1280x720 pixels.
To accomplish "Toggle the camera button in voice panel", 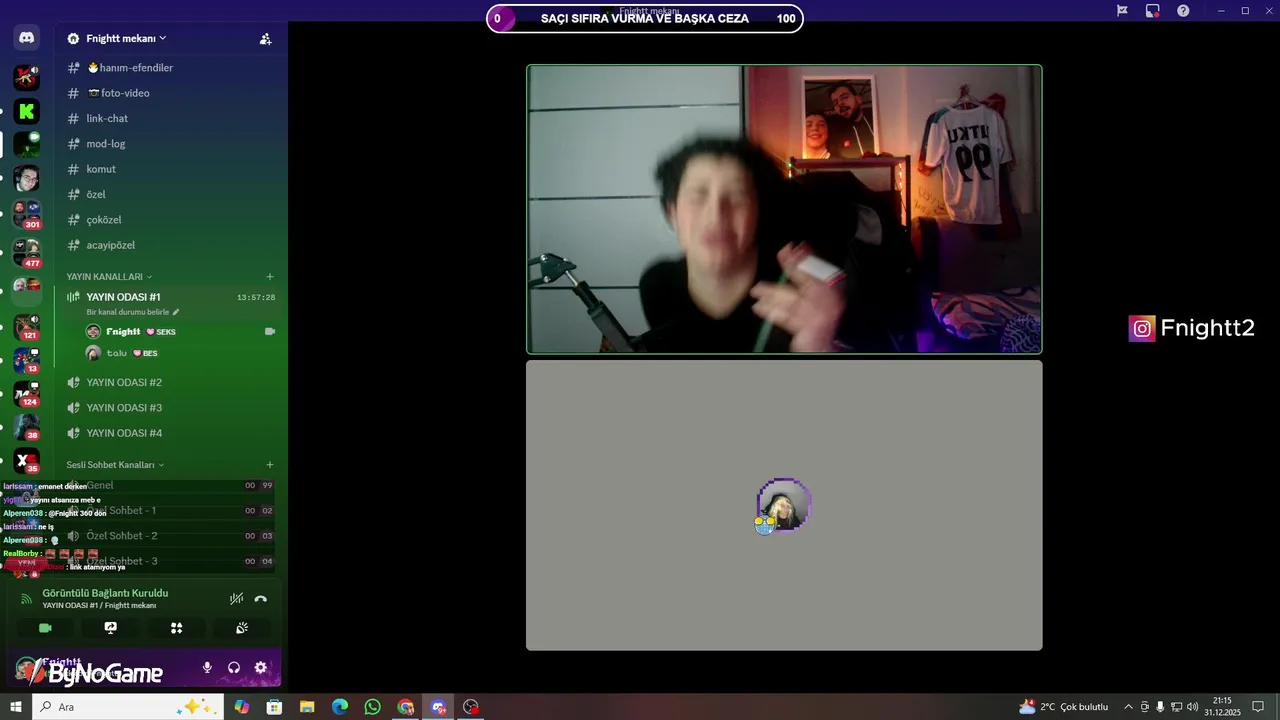I will 45,628.
